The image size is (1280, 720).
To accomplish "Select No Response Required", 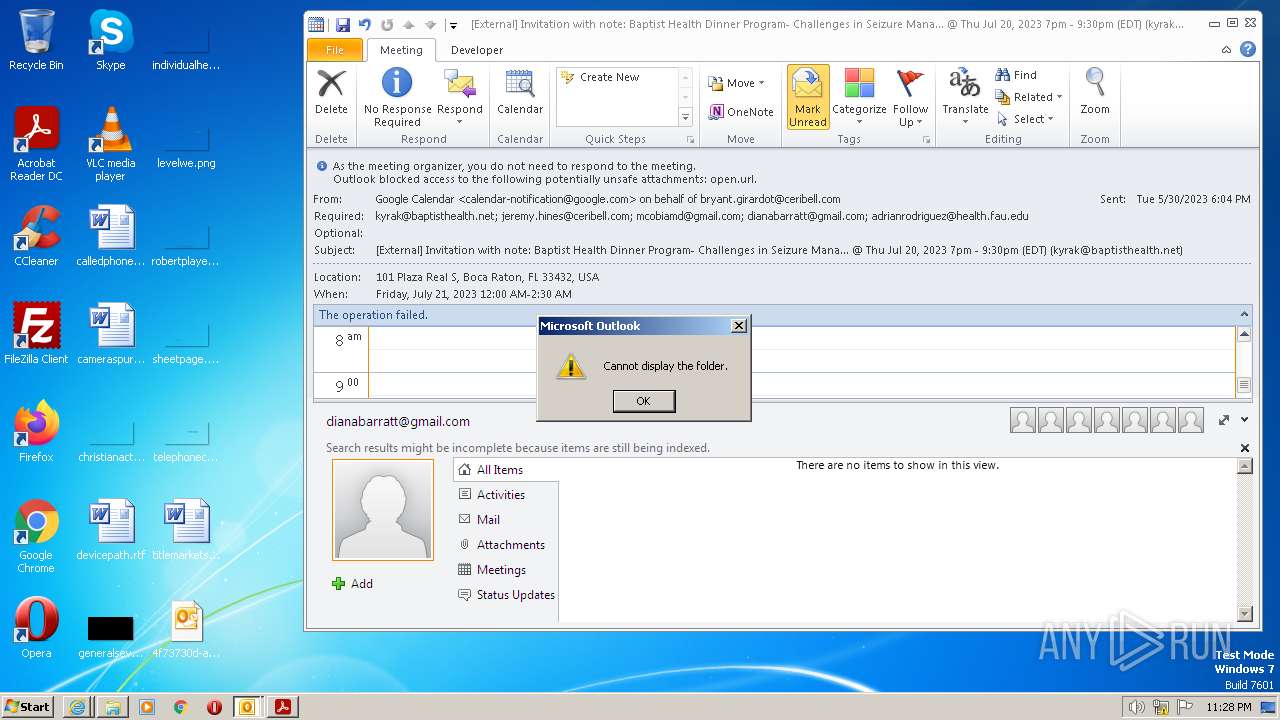I will [x=397, y=96].
